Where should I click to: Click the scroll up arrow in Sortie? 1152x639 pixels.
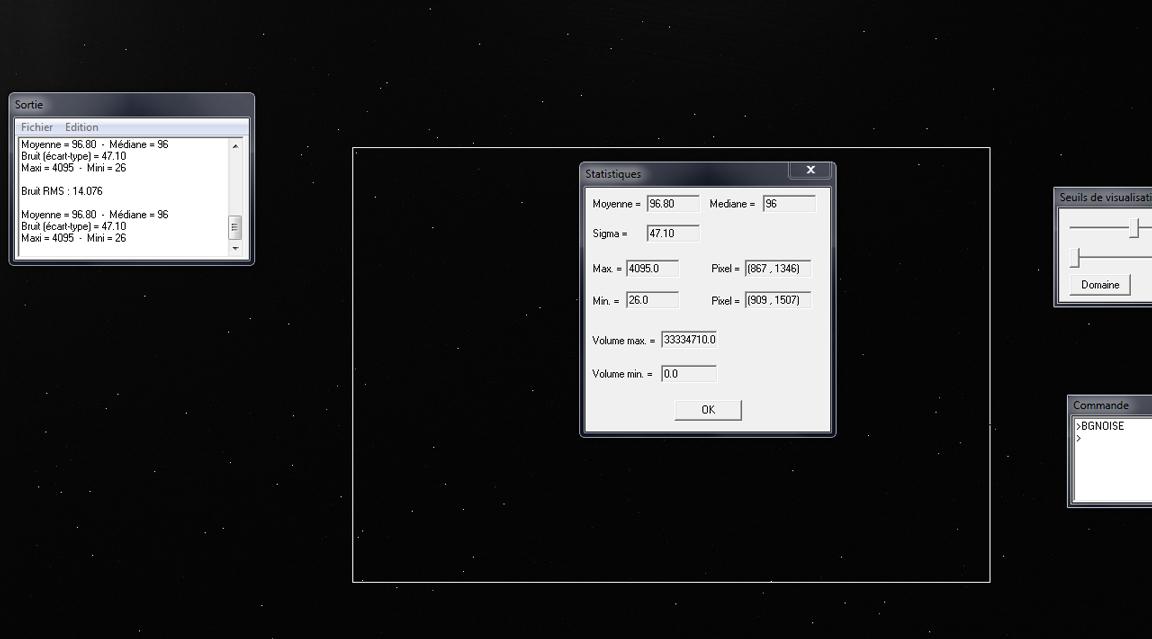235,146
